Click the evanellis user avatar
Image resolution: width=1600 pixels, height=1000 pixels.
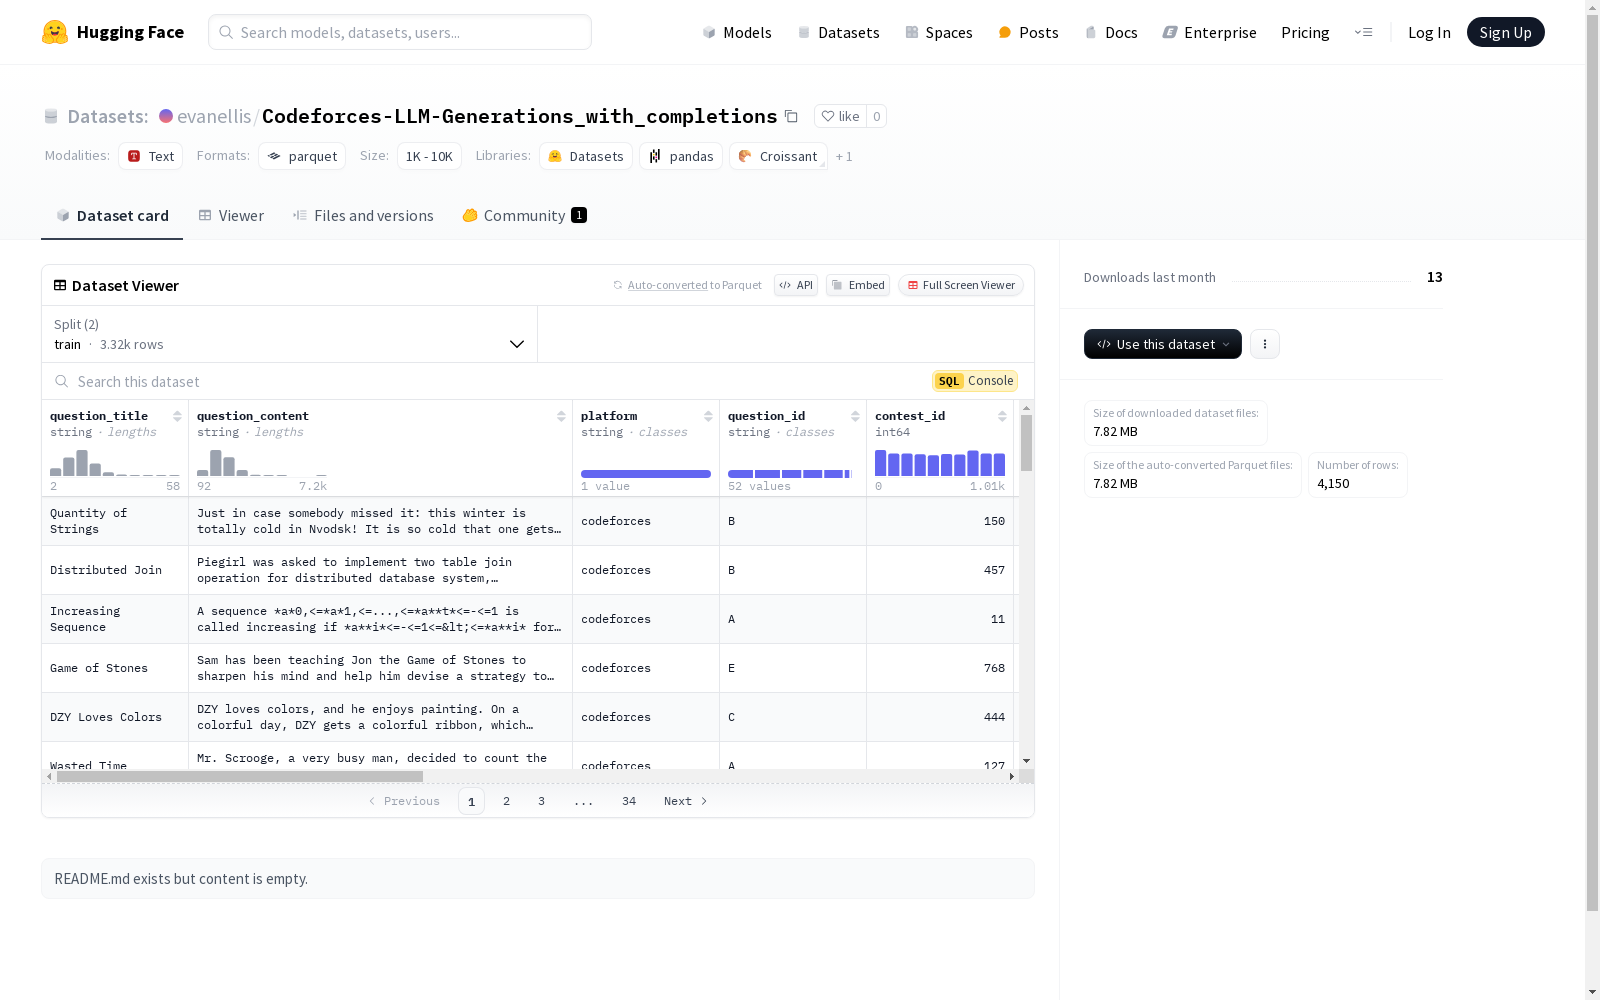(x=166, y=116)
